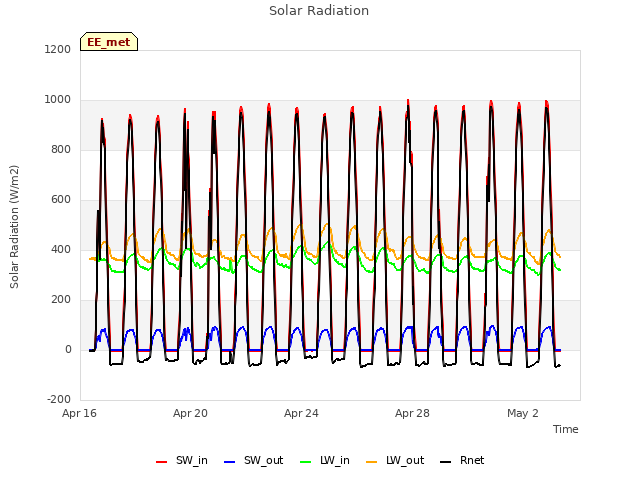
Task: Click the EE_met annotation label
Action: click(x=109, y=42)
